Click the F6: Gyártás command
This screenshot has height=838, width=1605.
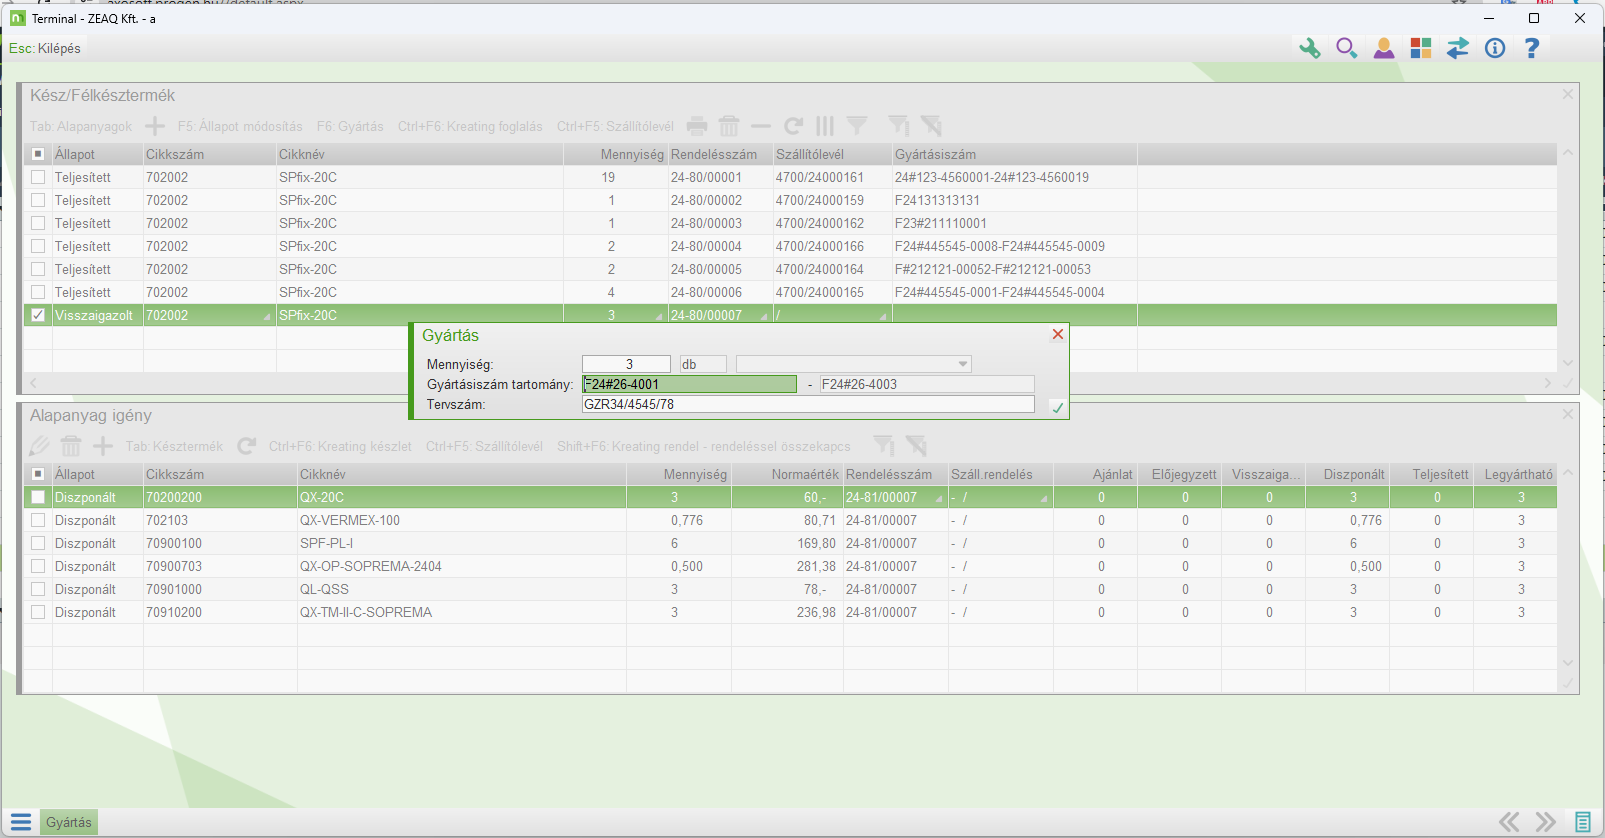[350, 127]
